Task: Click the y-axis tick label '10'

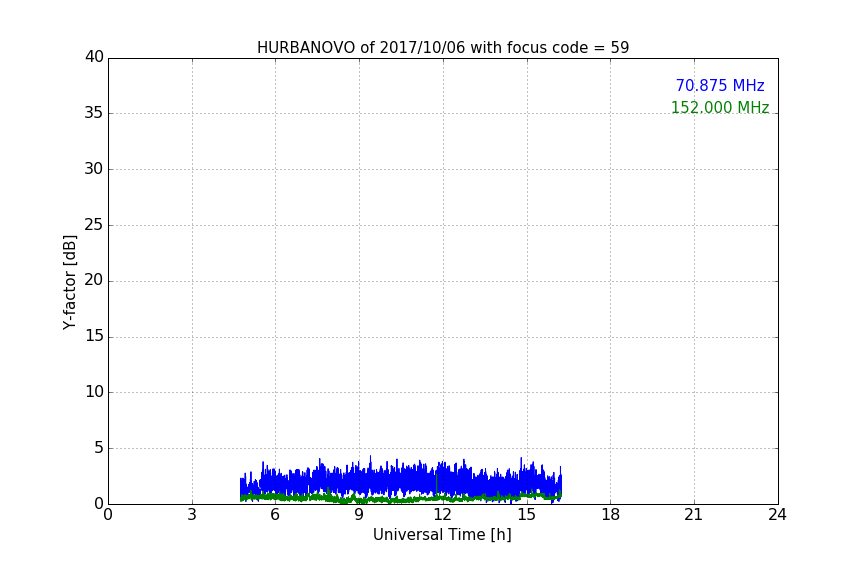Action: pos(94,392)
